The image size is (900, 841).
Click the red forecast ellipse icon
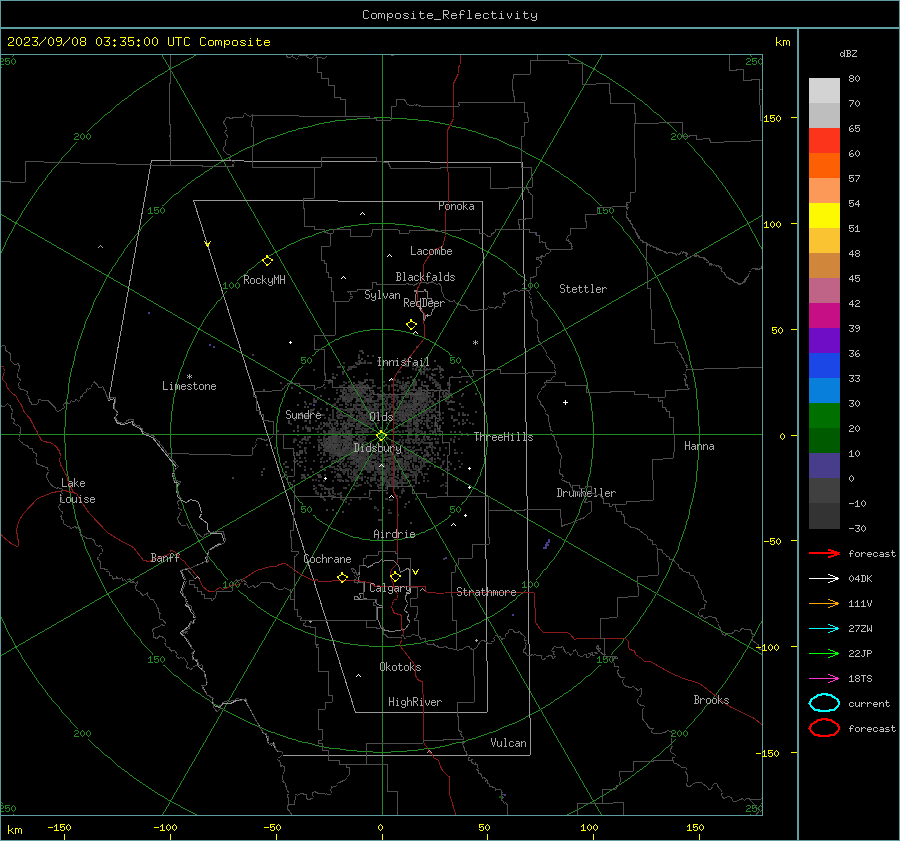(x=824, y=728)
